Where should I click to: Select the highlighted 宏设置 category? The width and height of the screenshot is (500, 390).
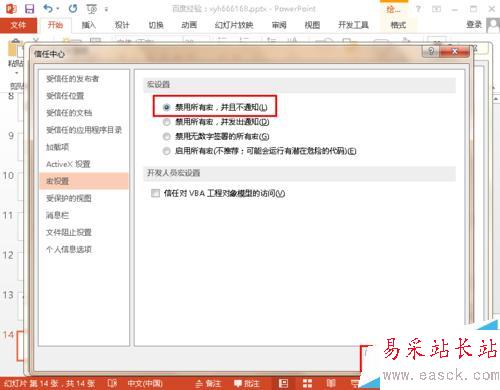click(84, 181)
